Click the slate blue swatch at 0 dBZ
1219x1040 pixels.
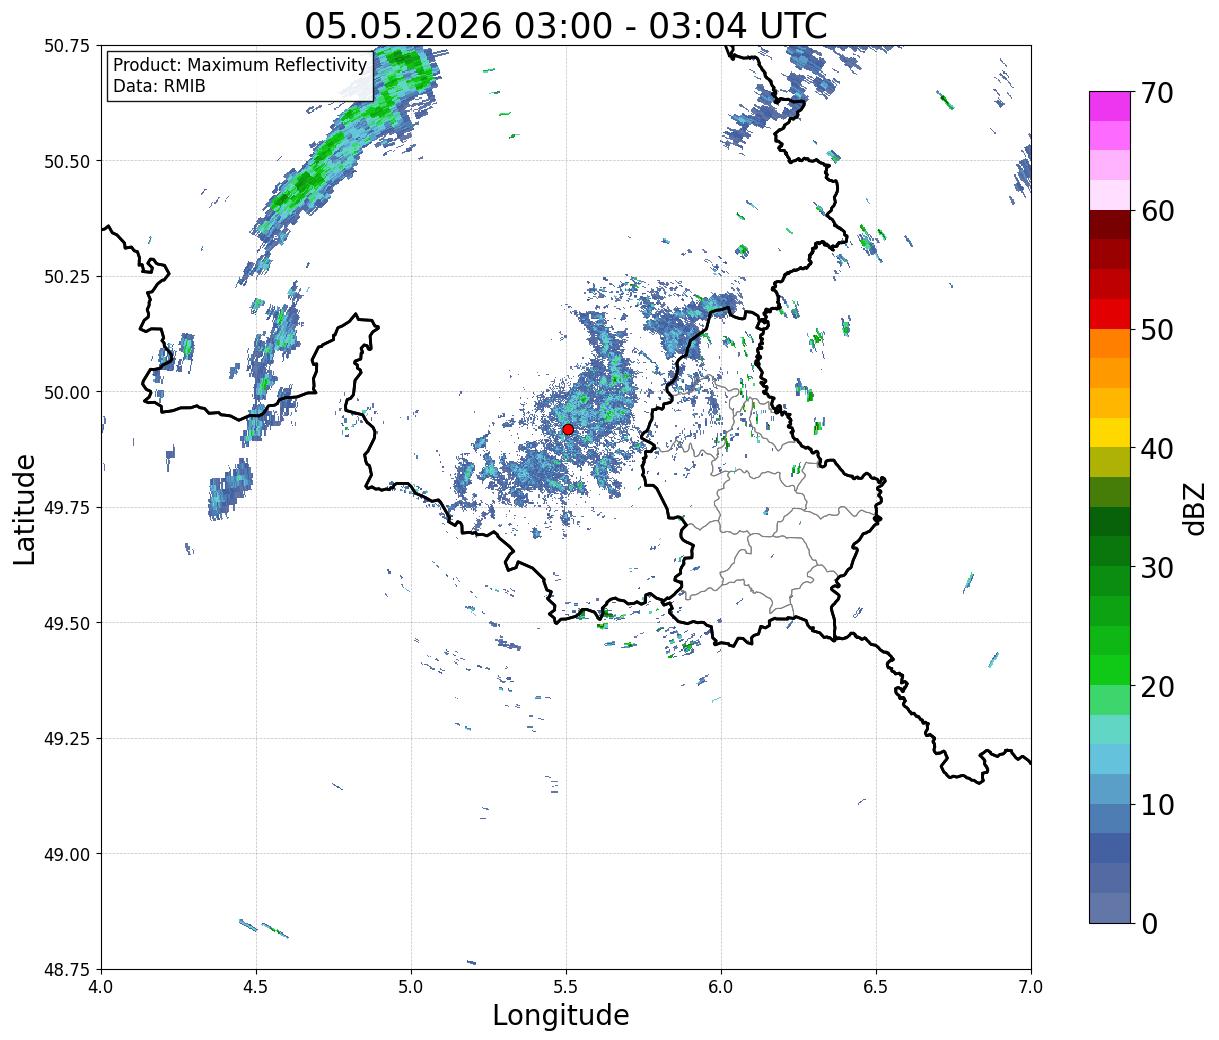1110,908
